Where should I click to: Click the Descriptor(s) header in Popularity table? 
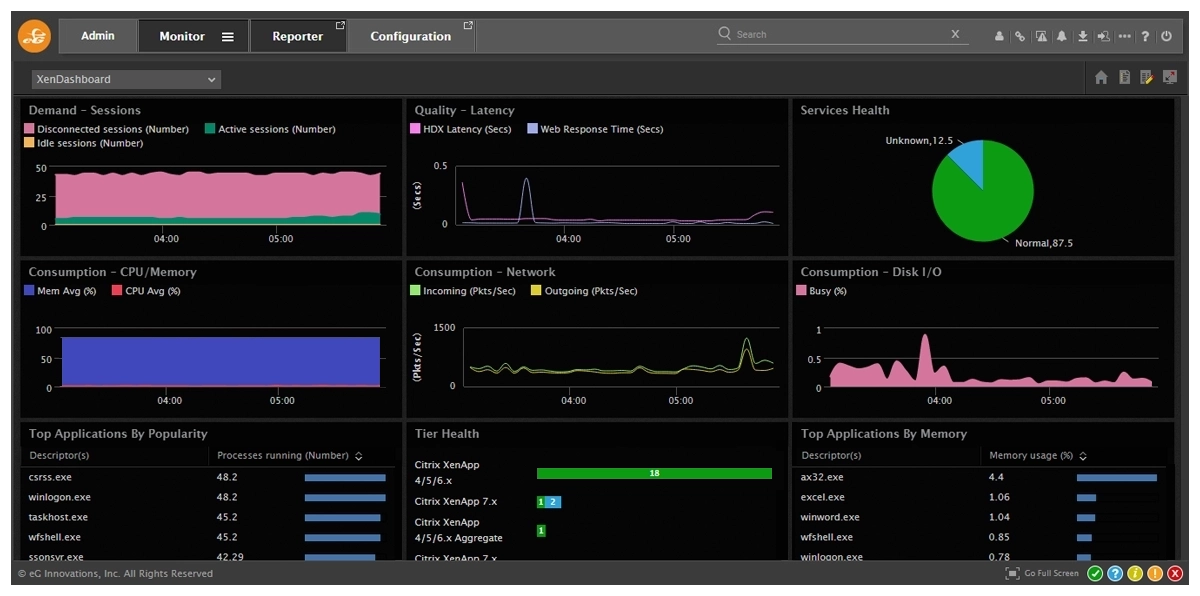(59, 456)
